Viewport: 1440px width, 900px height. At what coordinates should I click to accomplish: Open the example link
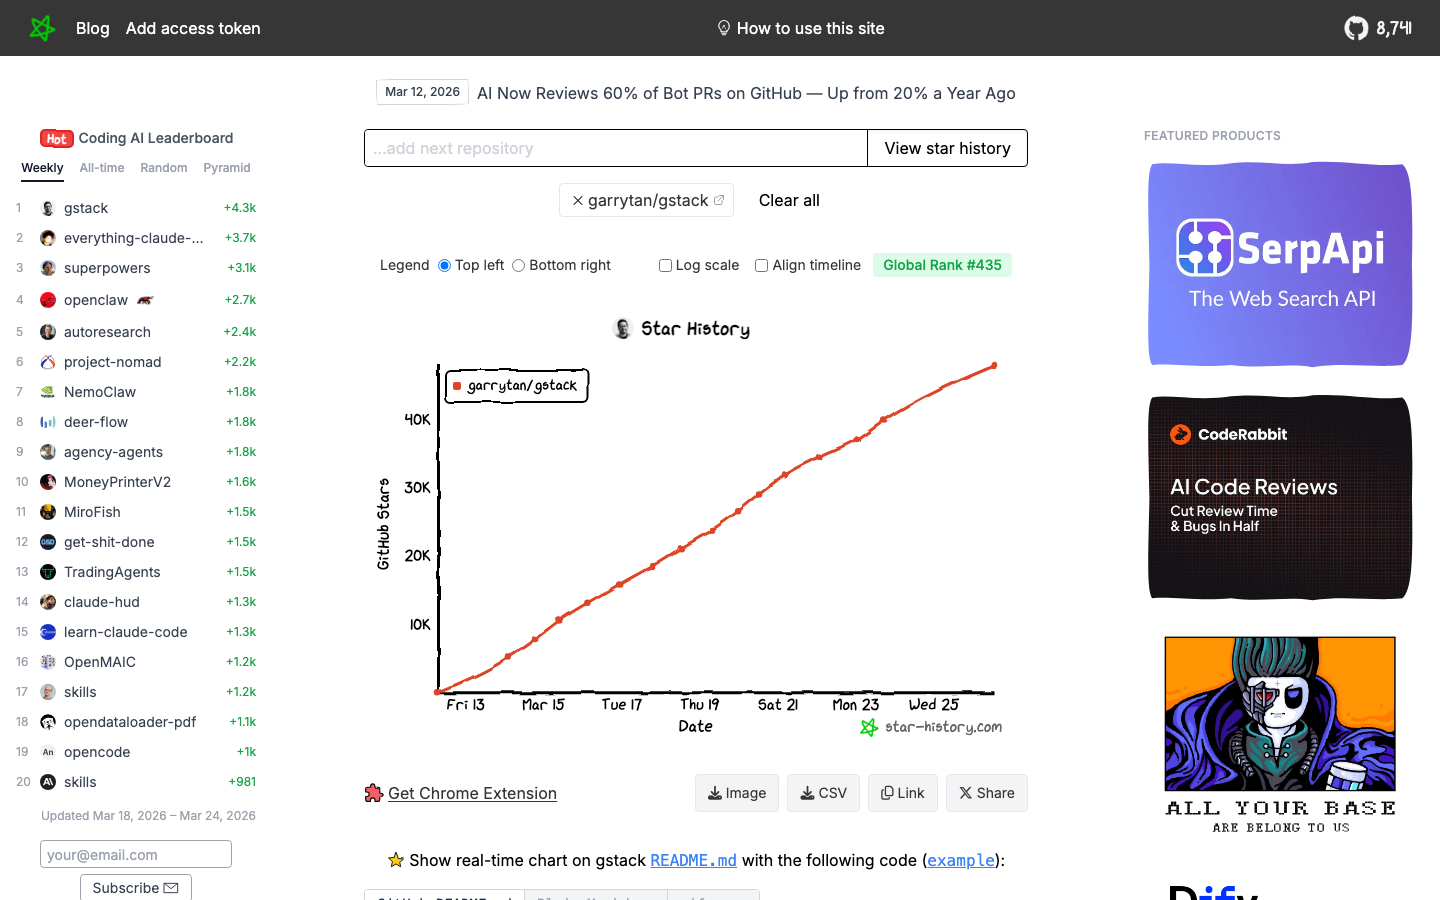961,860
